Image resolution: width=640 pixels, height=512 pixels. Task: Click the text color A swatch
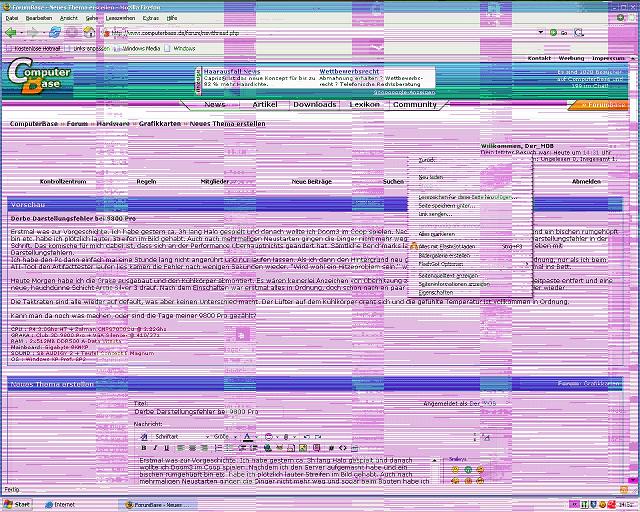(x=247, y=436)
